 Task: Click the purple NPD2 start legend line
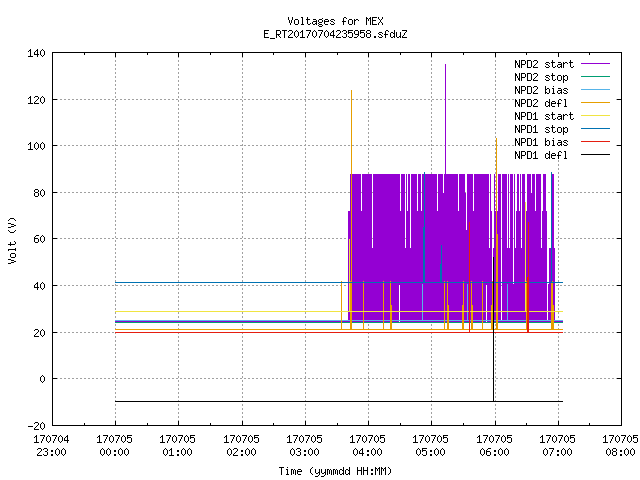[595, 64]
